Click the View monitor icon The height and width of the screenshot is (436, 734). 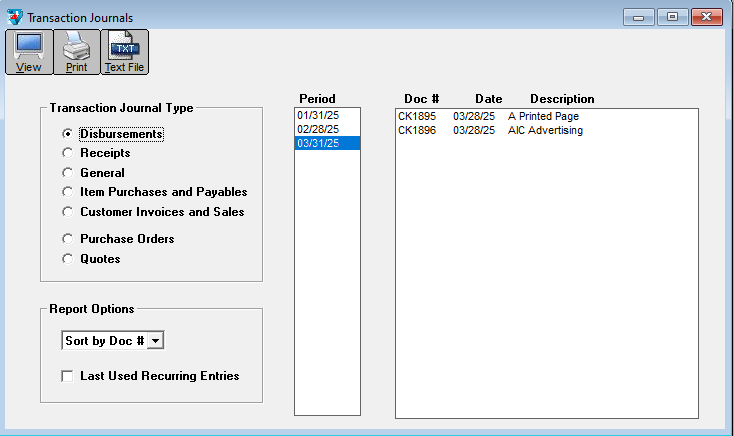[x=29, y=51]
